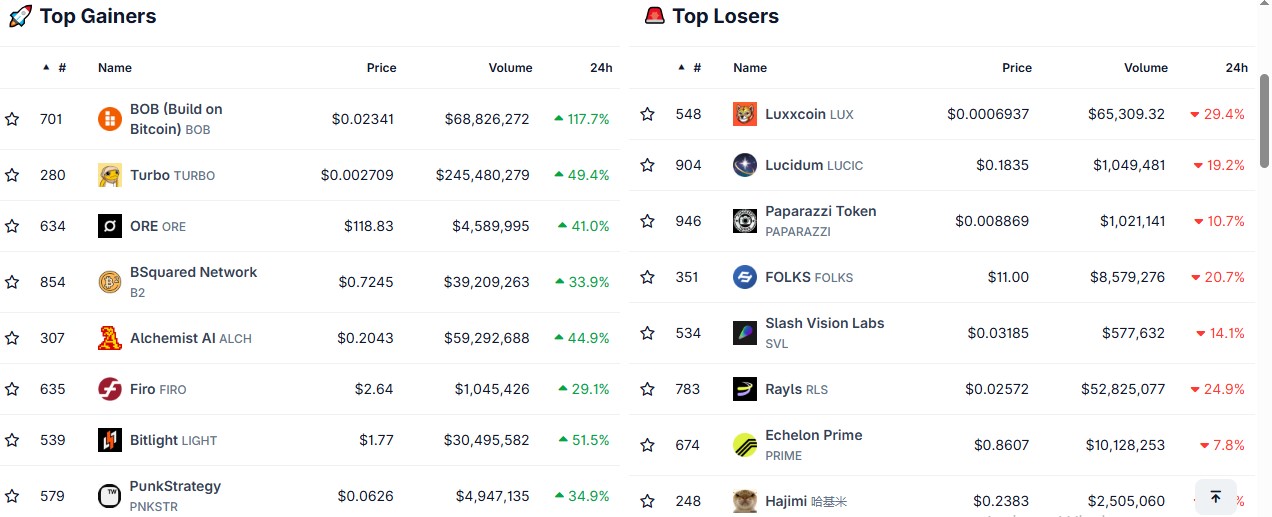Open the Turbo TURBO coin page
1272x517 pixels.
click(x=172, y=175)
